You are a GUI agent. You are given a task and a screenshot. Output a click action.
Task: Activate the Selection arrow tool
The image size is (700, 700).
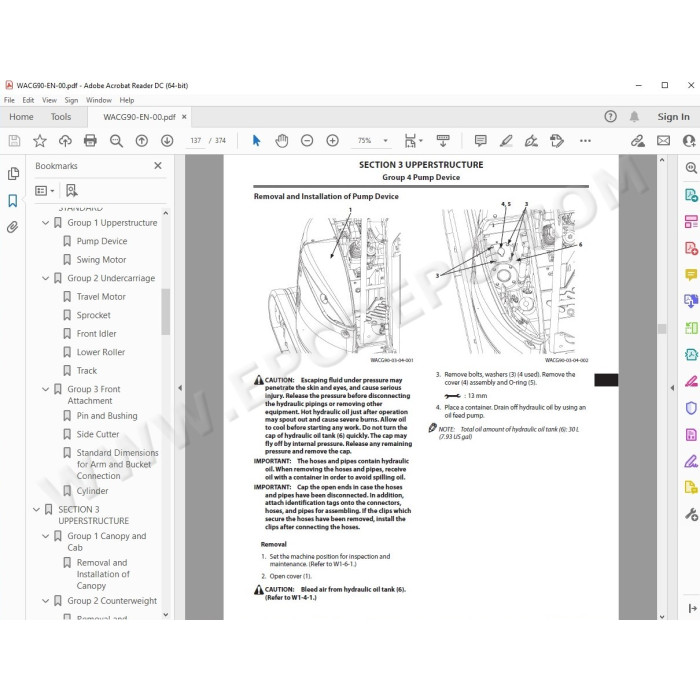click(x=256, y=141)
